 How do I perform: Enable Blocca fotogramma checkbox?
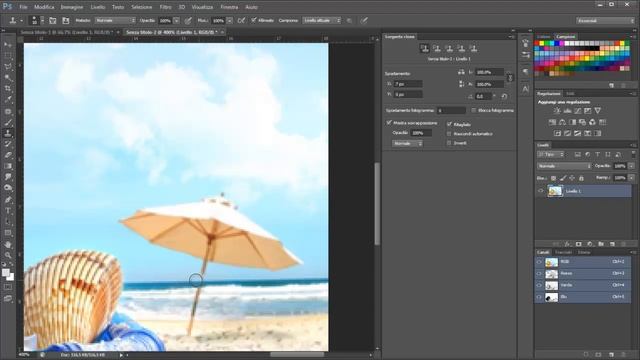tap(473, 110)
